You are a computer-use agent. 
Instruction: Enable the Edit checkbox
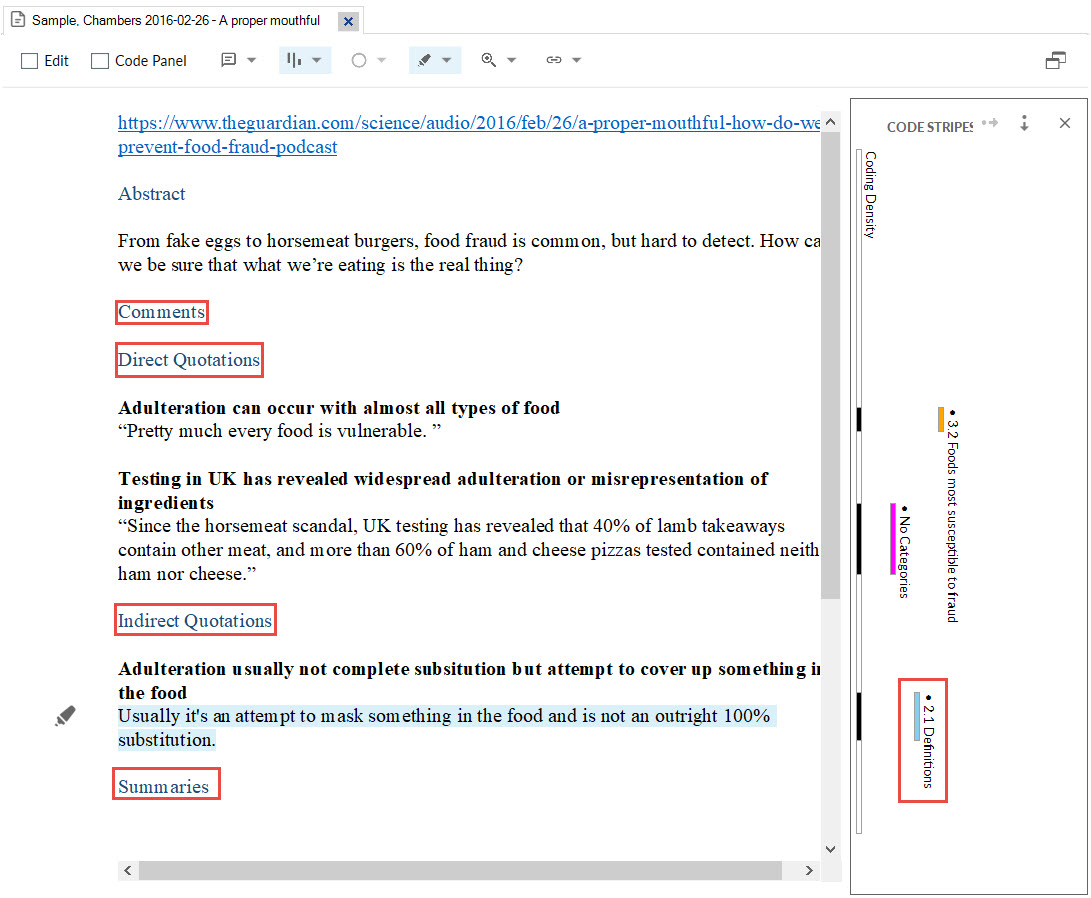point(29,61)
